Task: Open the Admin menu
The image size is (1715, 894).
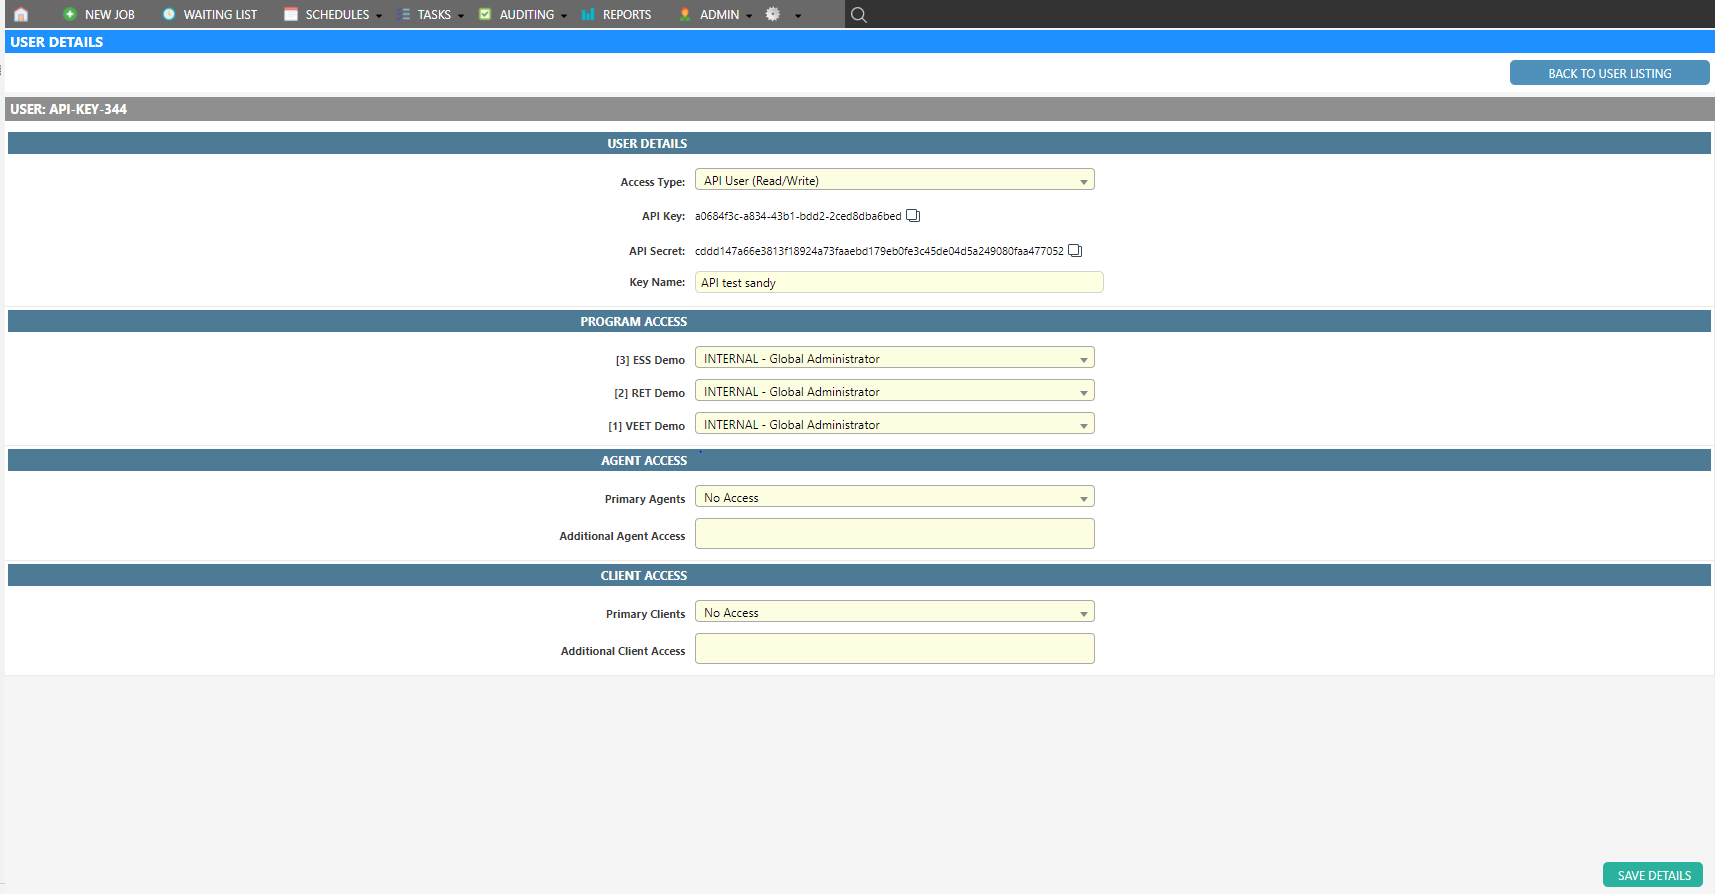Action: tap(719, 14)
